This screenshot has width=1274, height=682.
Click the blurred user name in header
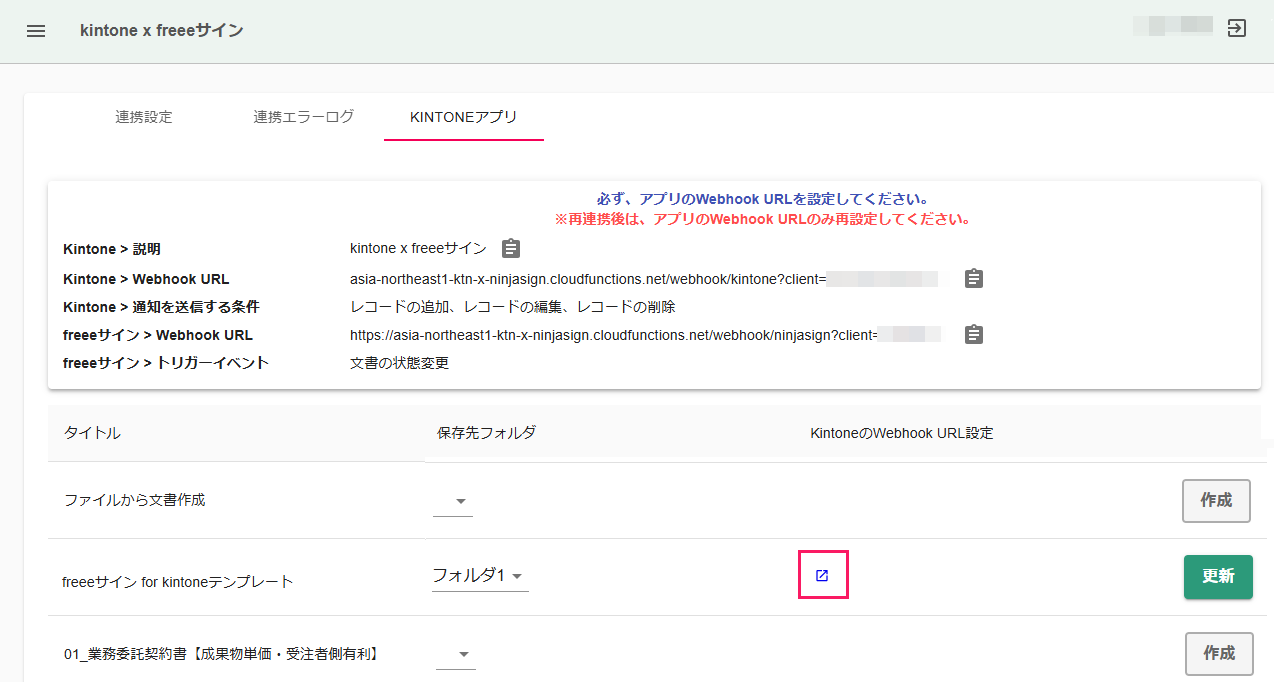(x=1172, y=26)
